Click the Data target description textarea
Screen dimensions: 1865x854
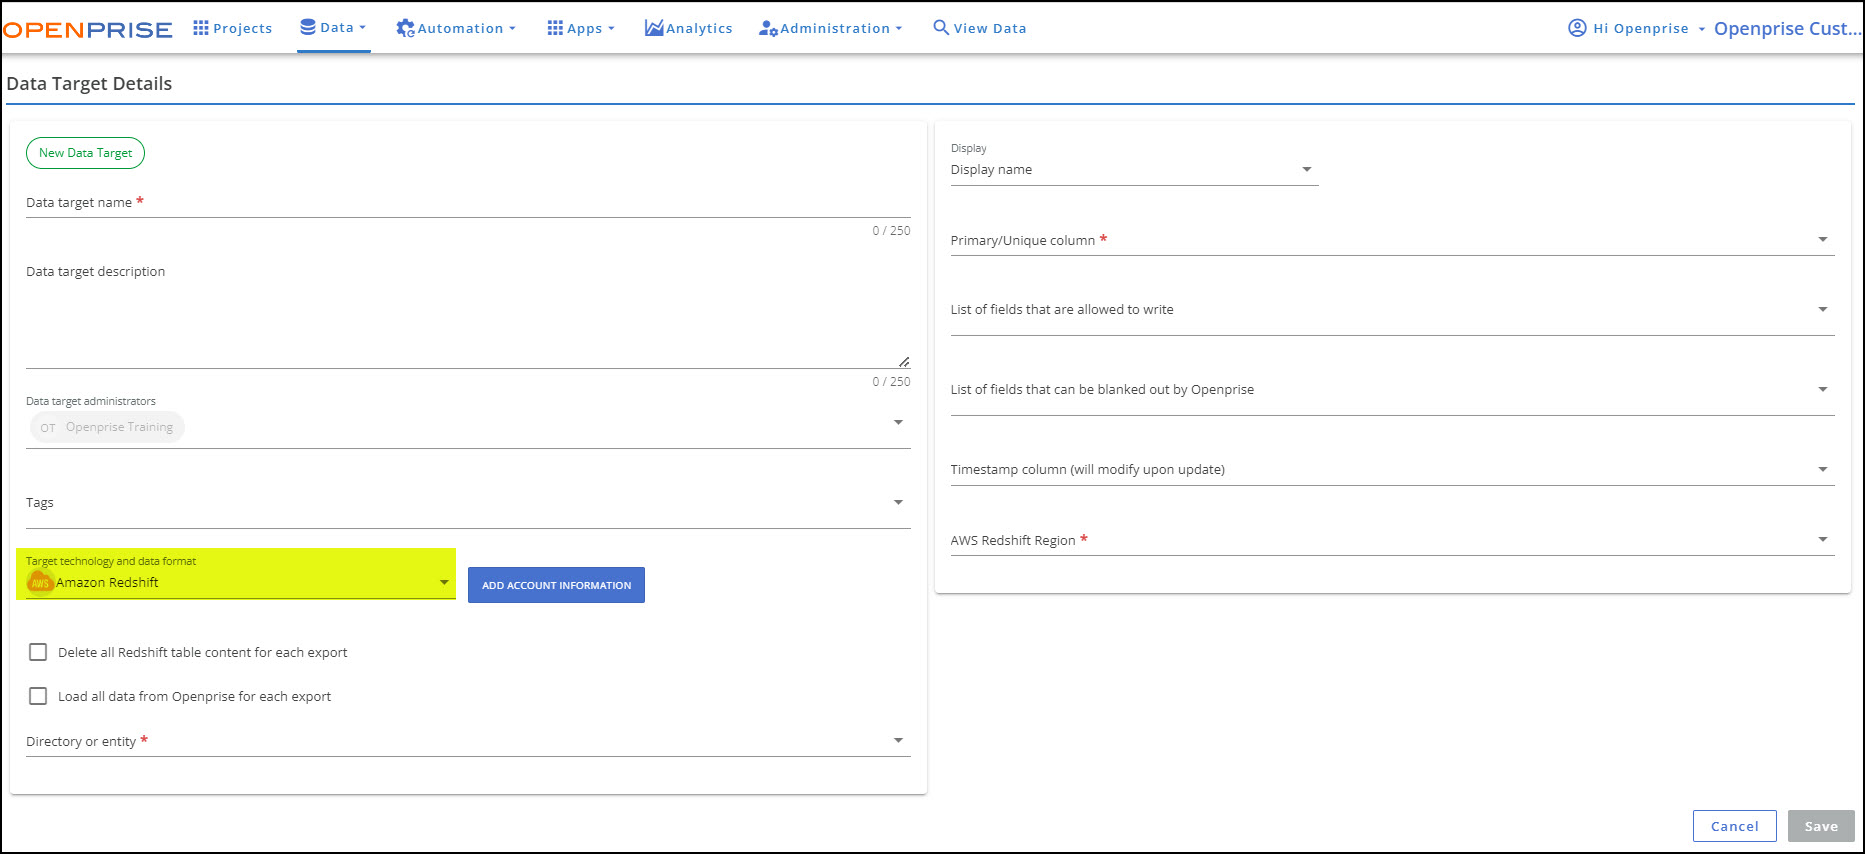[x=468, y=315]
